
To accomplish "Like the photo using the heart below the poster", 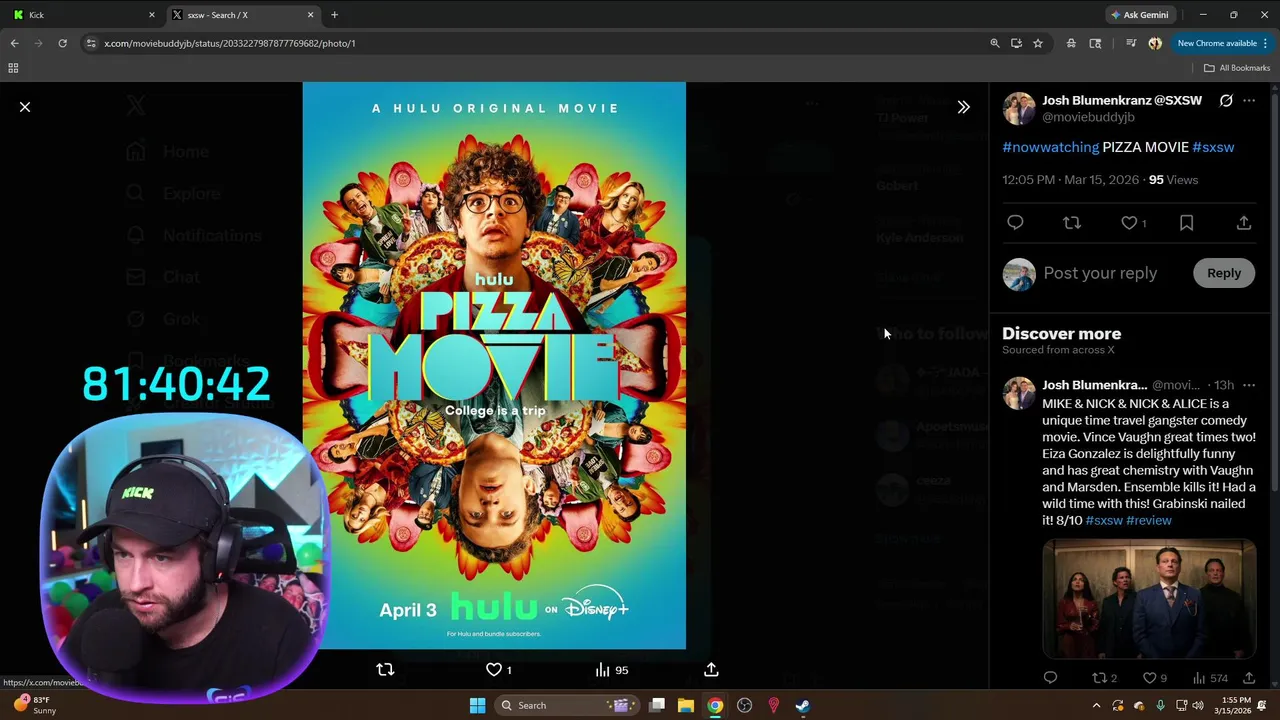I will pos(498,670).
